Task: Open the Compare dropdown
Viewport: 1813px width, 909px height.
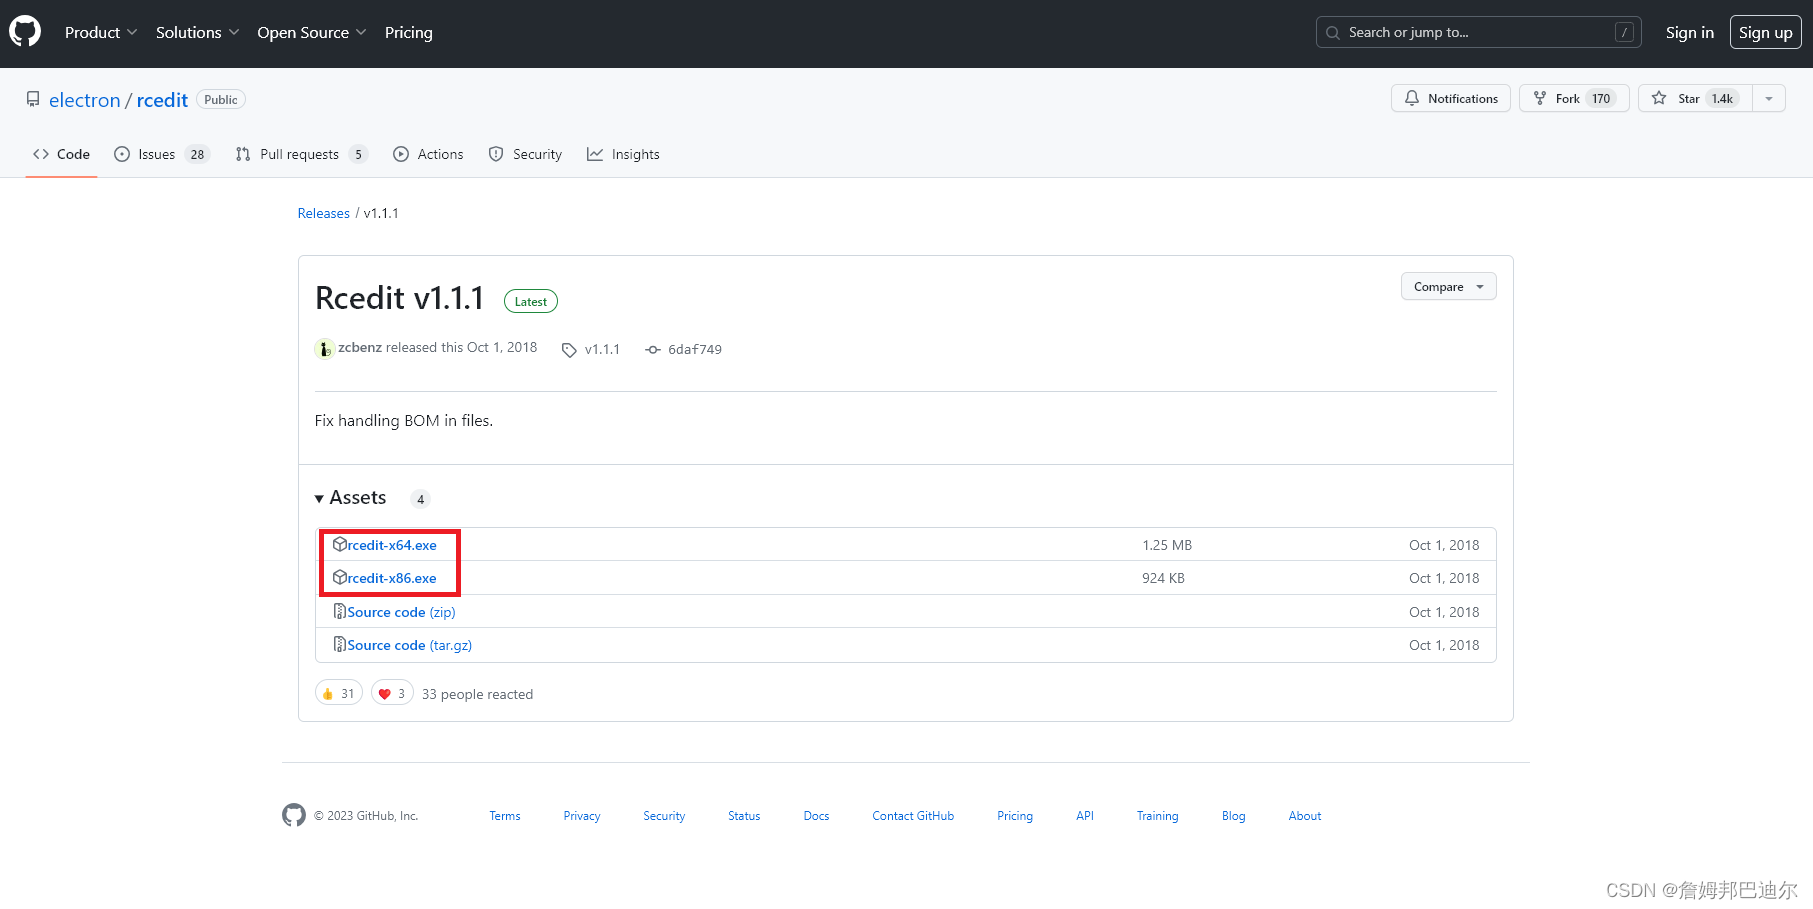Action: coord(1448,286)
